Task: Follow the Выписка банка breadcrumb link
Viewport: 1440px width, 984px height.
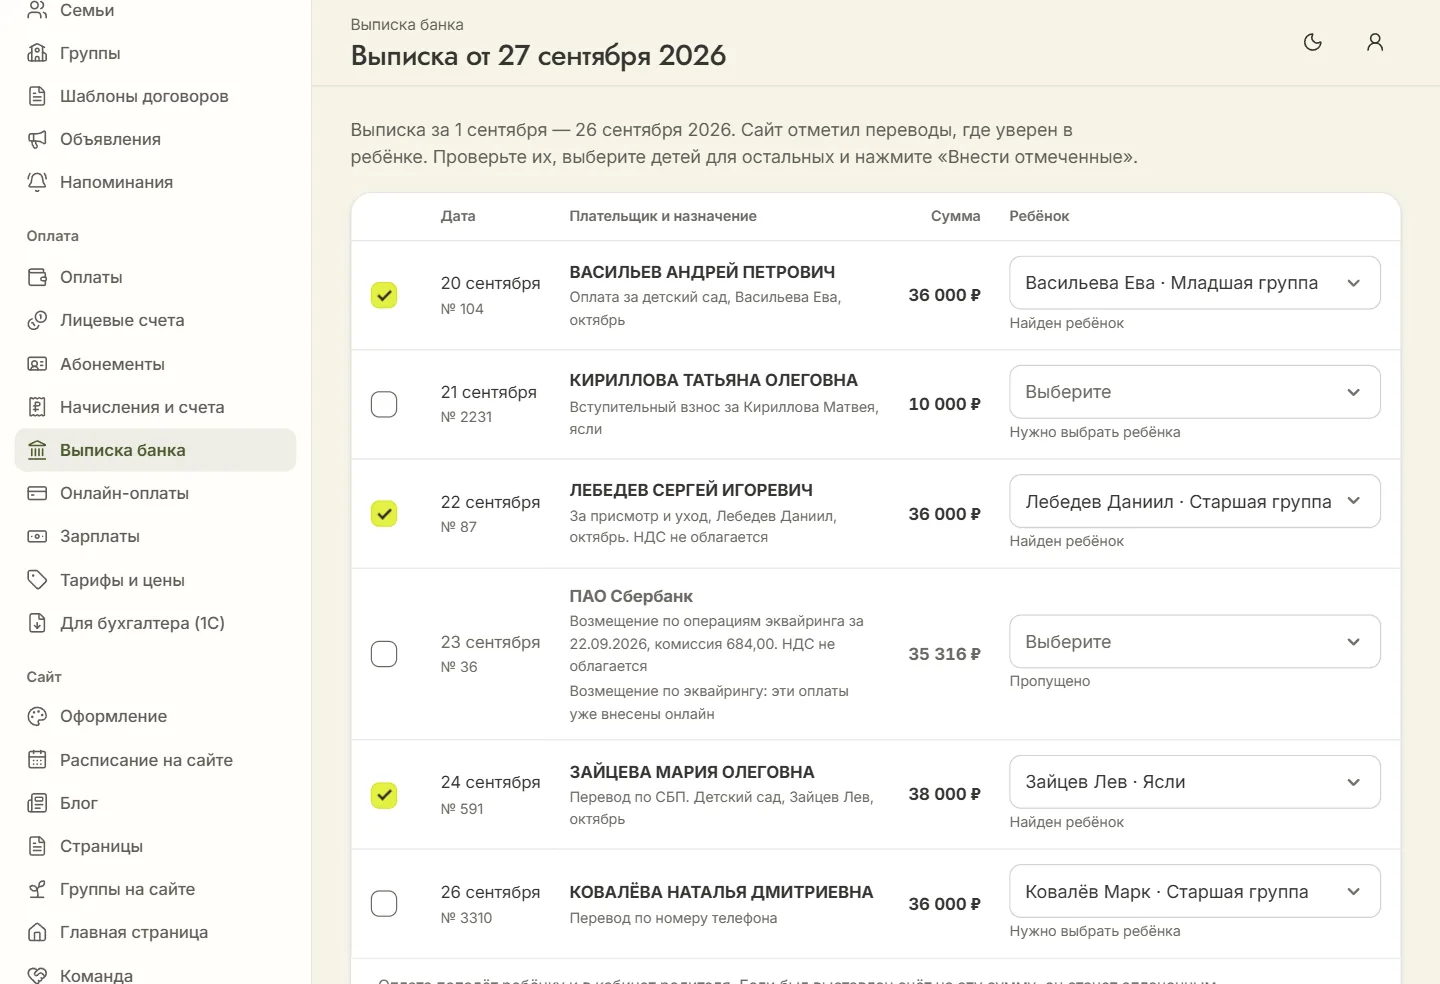Action: 407,24
